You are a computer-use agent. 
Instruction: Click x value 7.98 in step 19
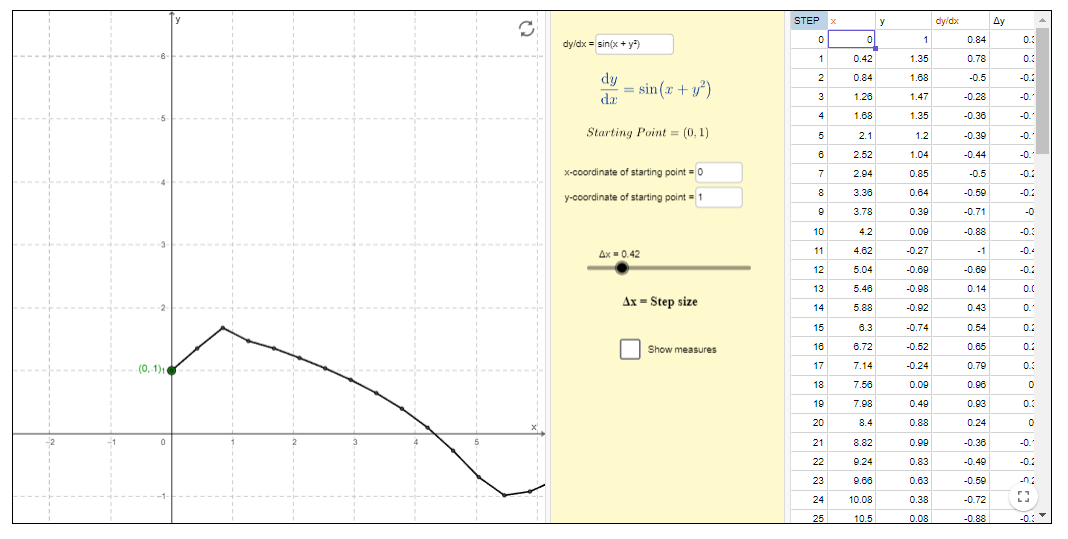tap(851, 403)
